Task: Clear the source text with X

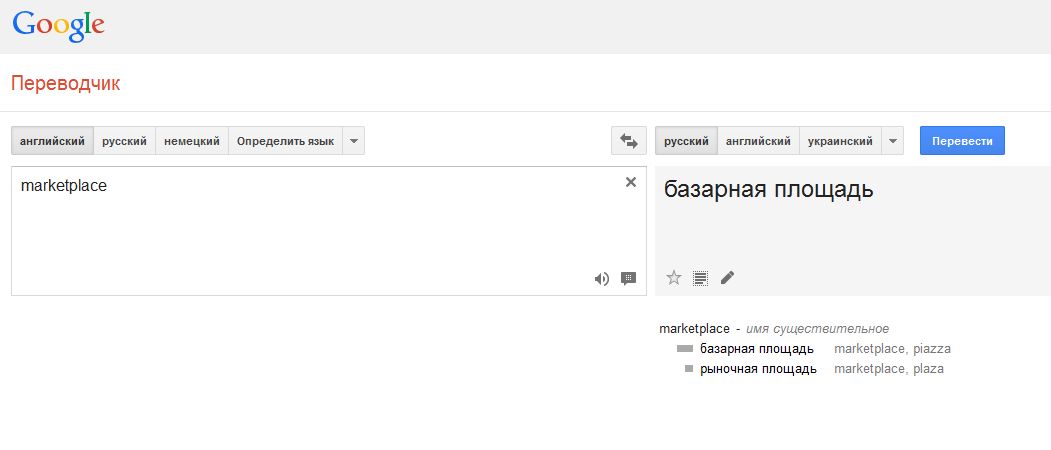Action: point(631,182)
